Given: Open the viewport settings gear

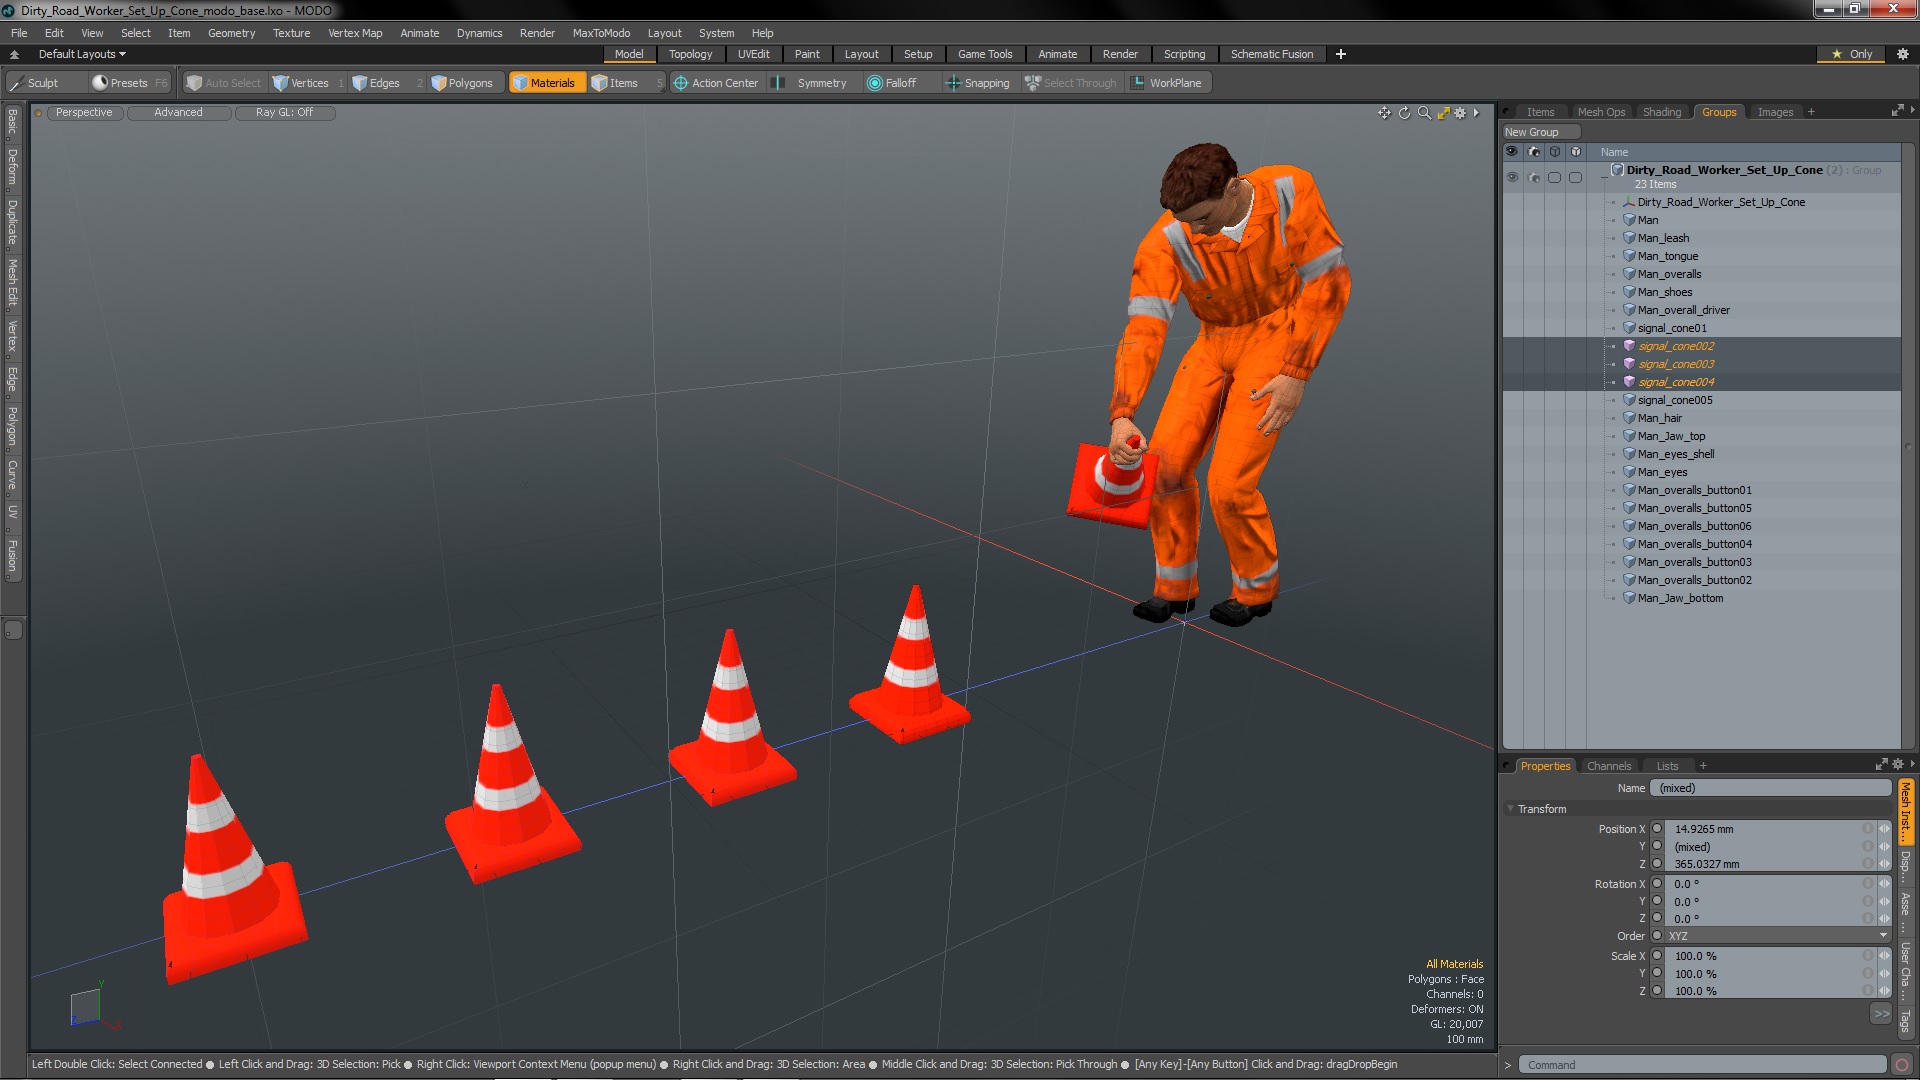Looking at the screenshot, I should (1460, 113).
